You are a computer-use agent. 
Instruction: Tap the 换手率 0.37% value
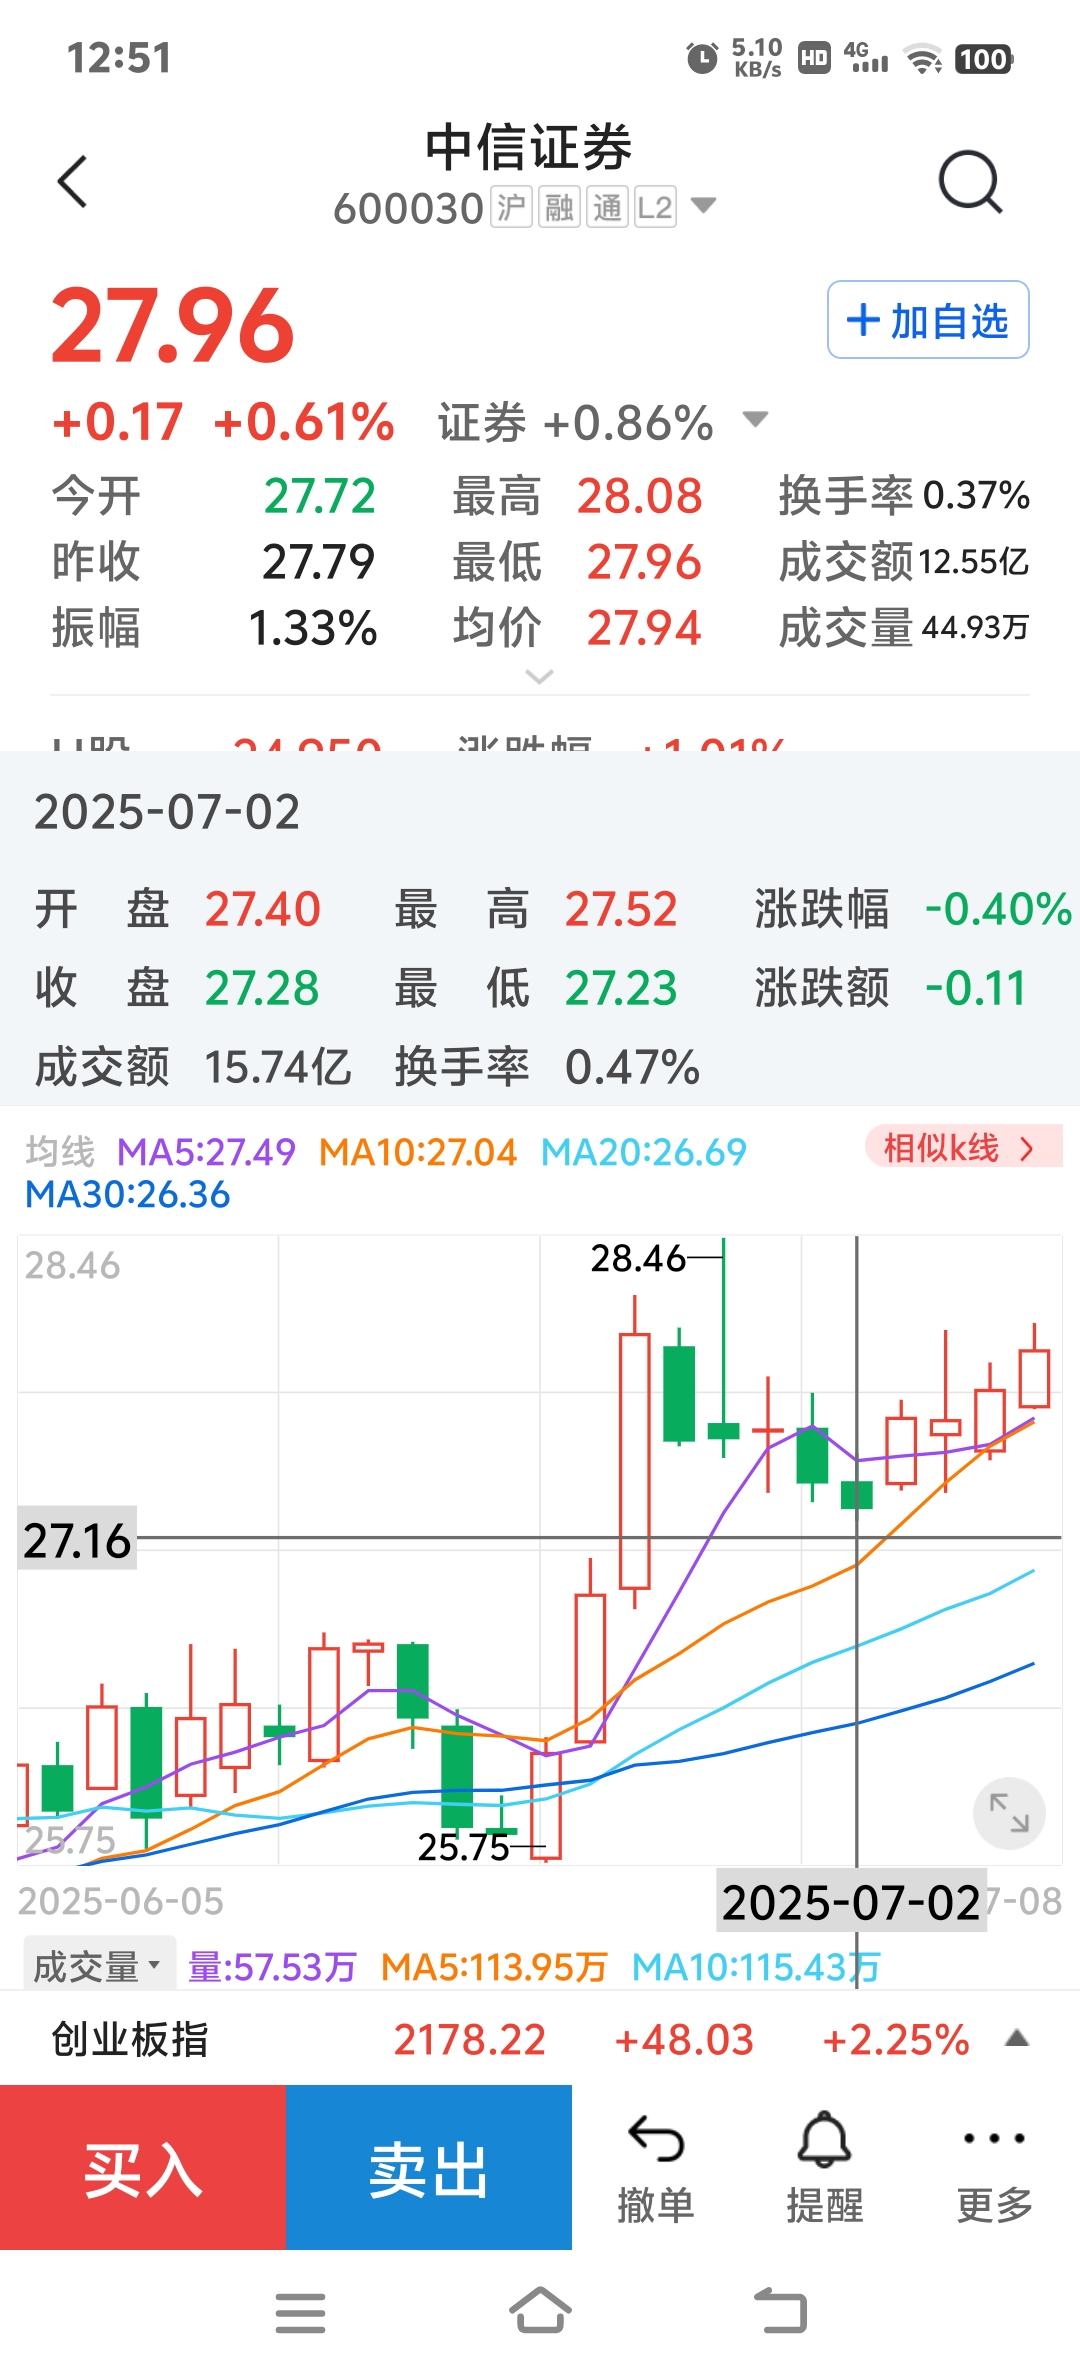[976, 495]
